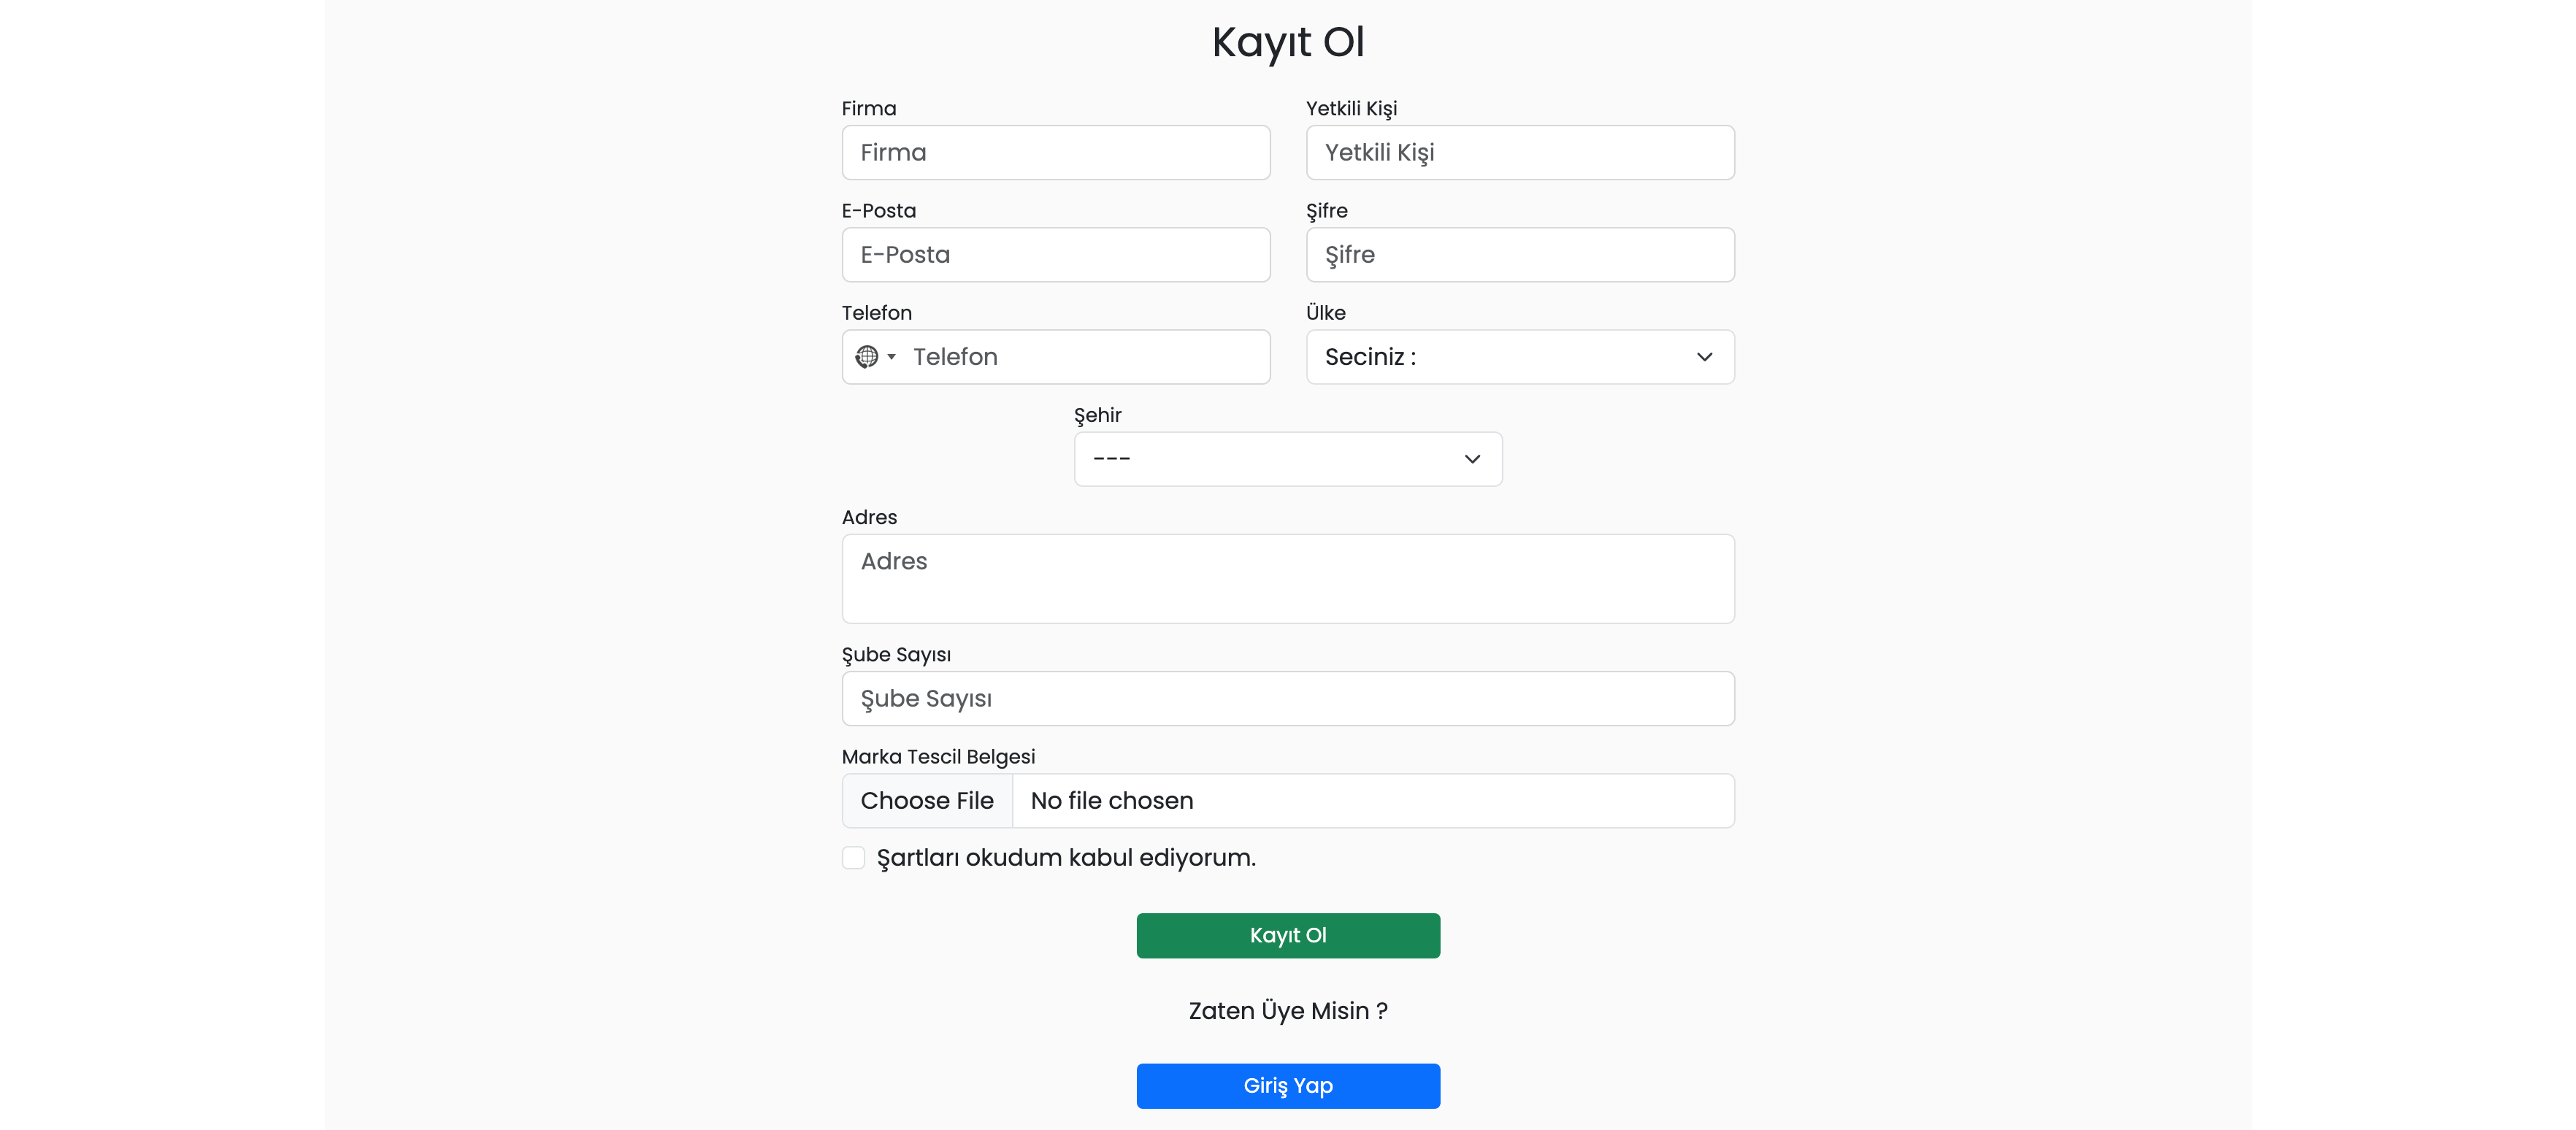Click the Şartları okudum kabul ediyorum label
The image size is (2576, 1130).
pyautogui.click(x=1066, y=858)
